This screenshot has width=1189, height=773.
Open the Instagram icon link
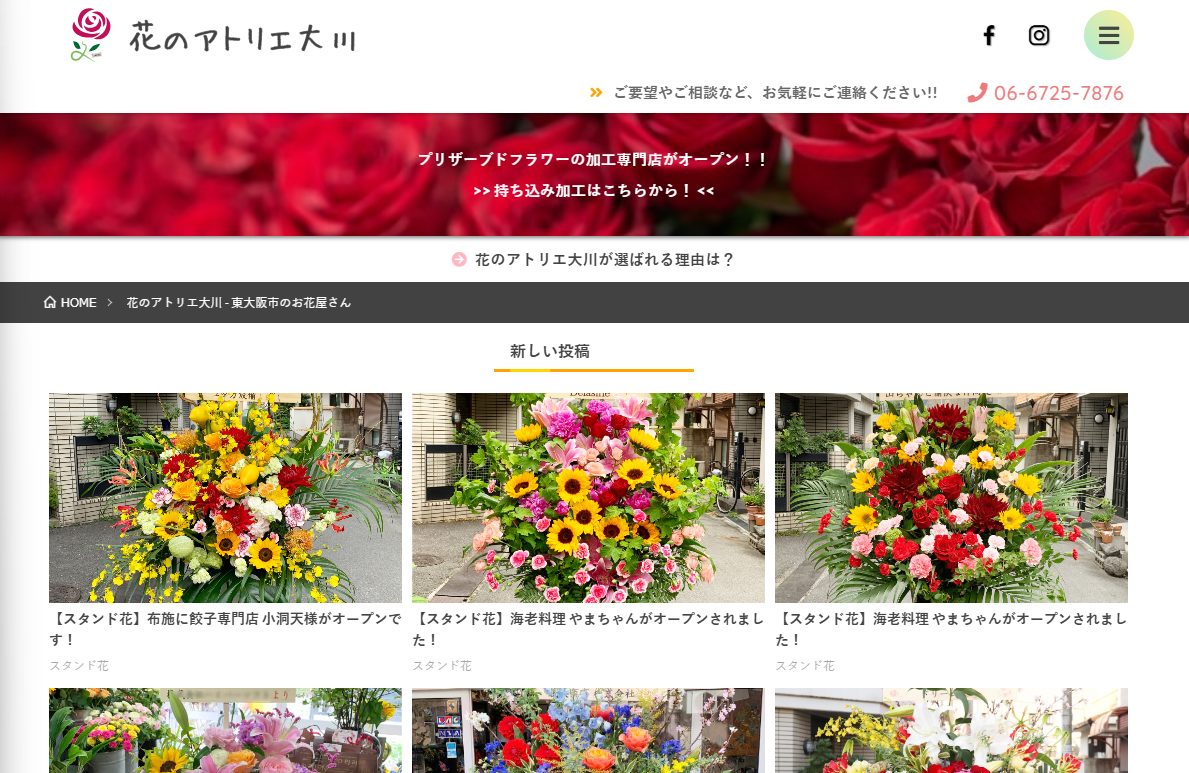[x=1039, y=36]
